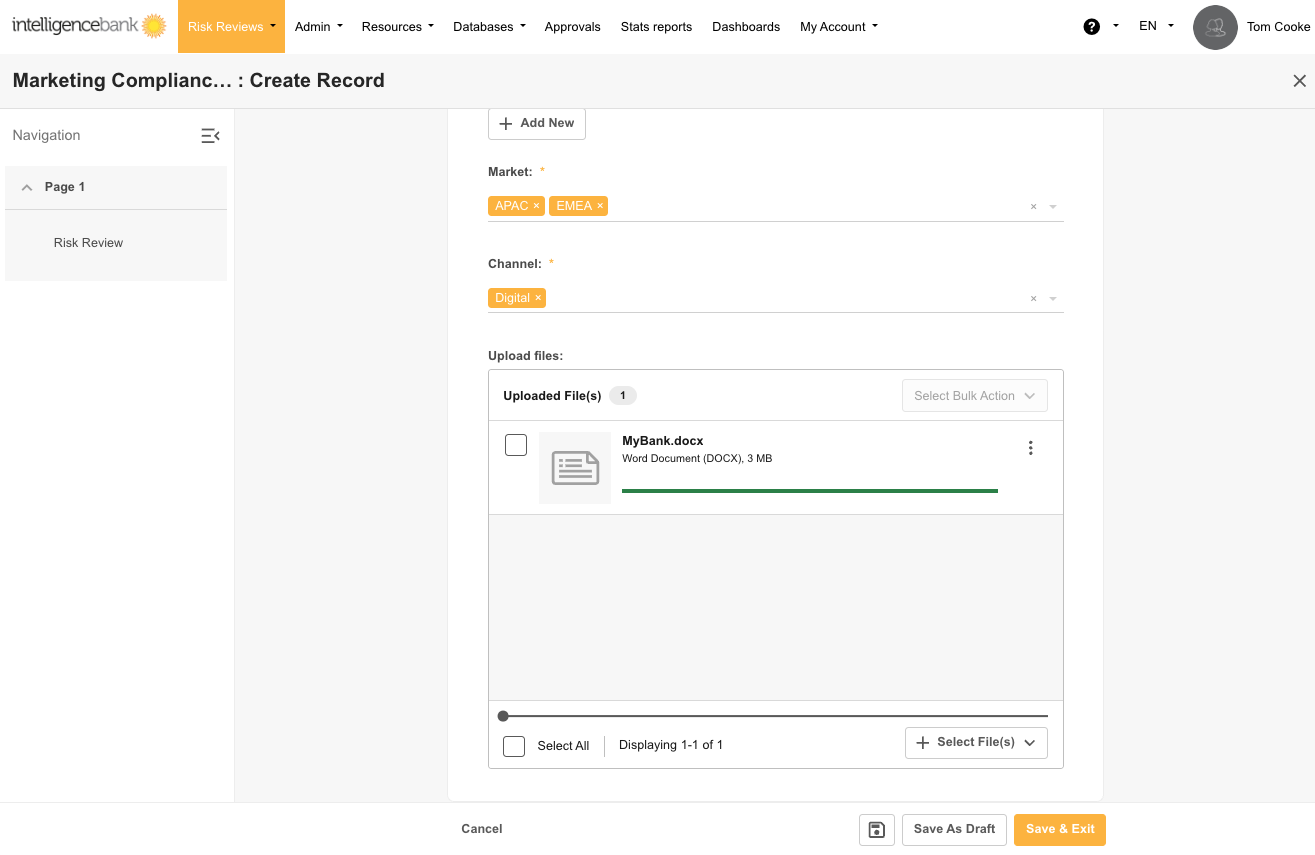The height and width of the screenshot is (855, 1315).
Task: Click the Save & Exit button
Action: 1060,830
